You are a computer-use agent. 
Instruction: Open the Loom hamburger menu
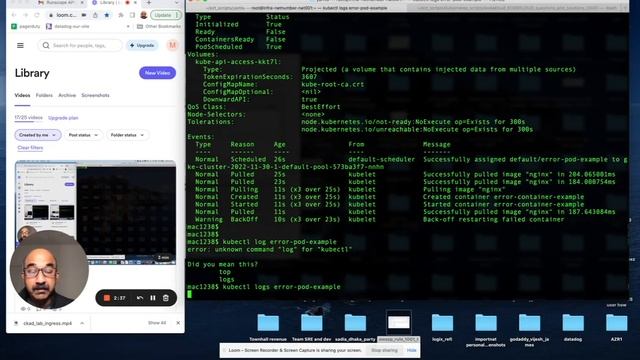tap(20, 45)
